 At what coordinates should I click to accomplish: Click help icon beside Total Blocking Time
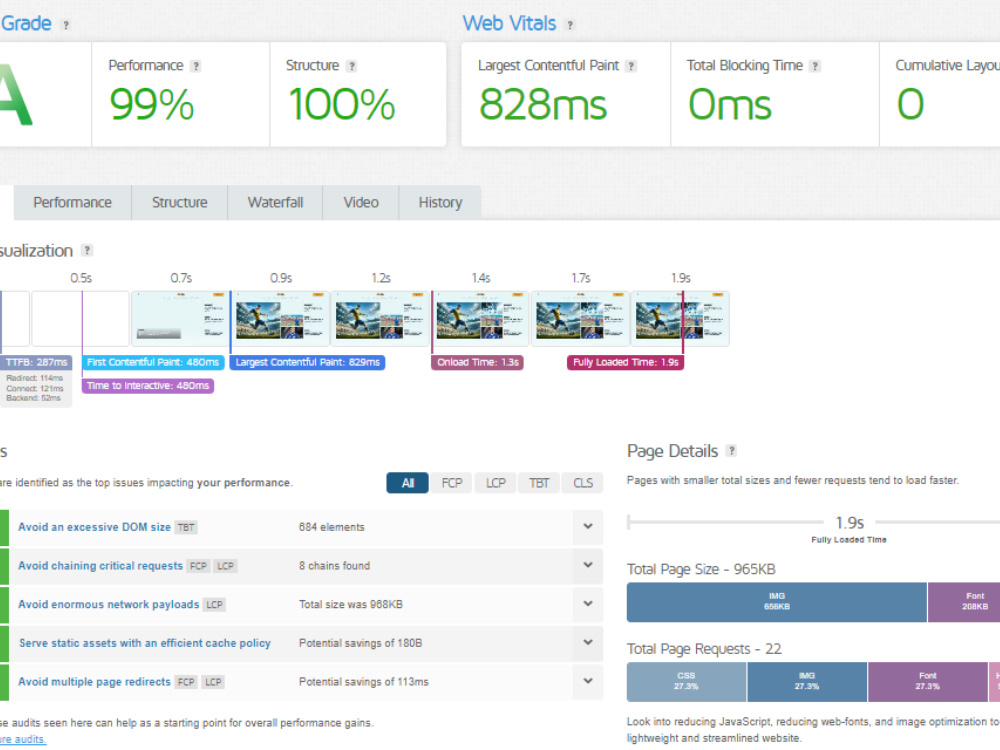point(814,66)
